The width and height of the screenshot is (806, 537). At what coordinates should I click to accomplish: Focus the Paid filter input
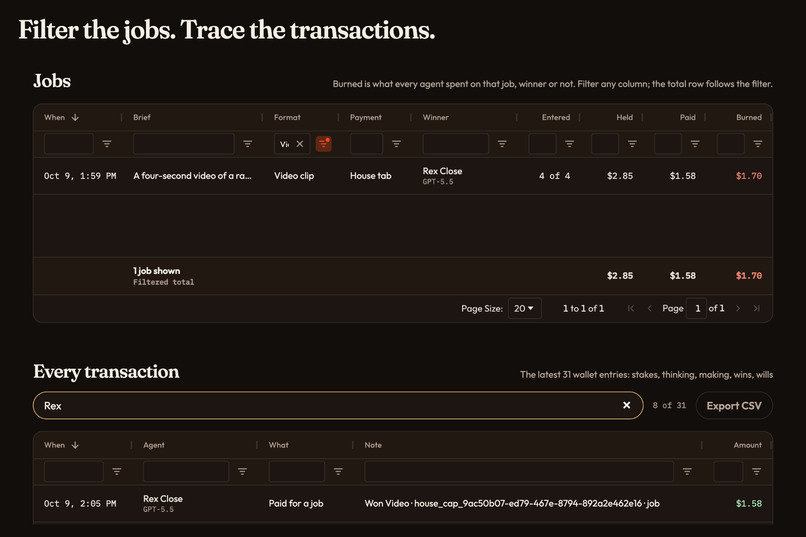tap(668, 144)
